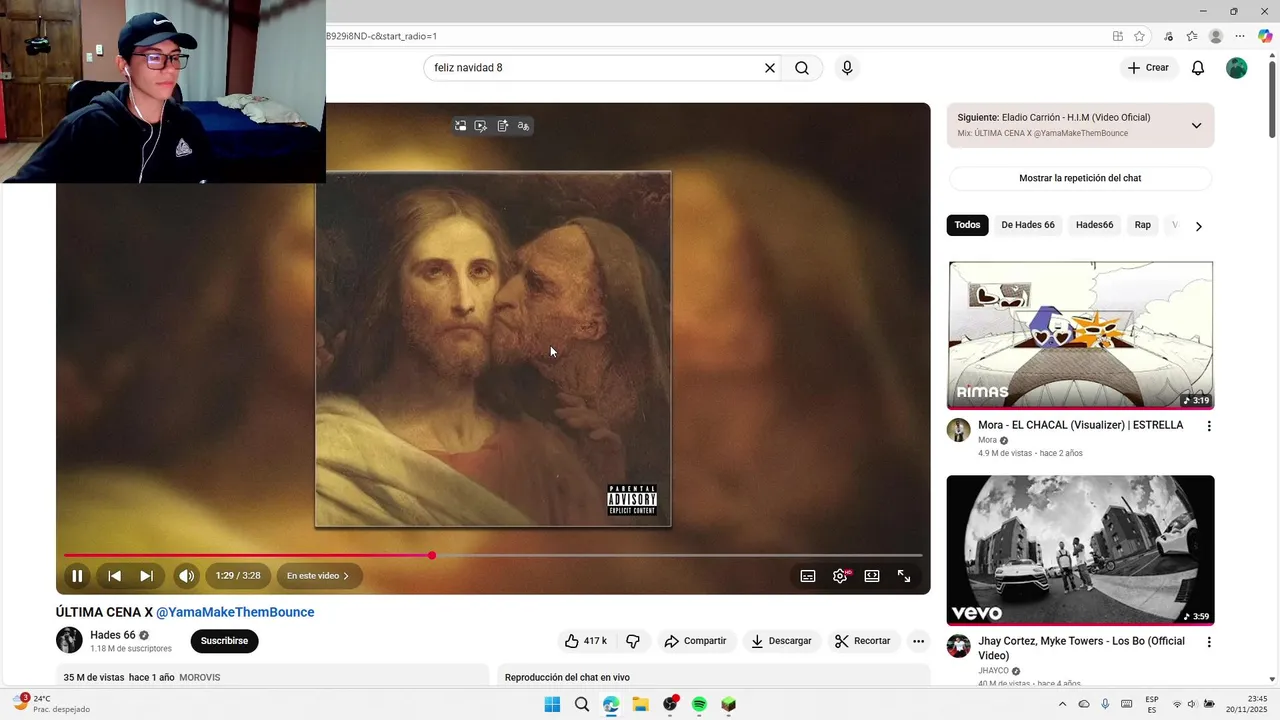Subscribe with the Suscribirse button
1280x720 pixels.
pyautogui.click(x=224, y=641)
